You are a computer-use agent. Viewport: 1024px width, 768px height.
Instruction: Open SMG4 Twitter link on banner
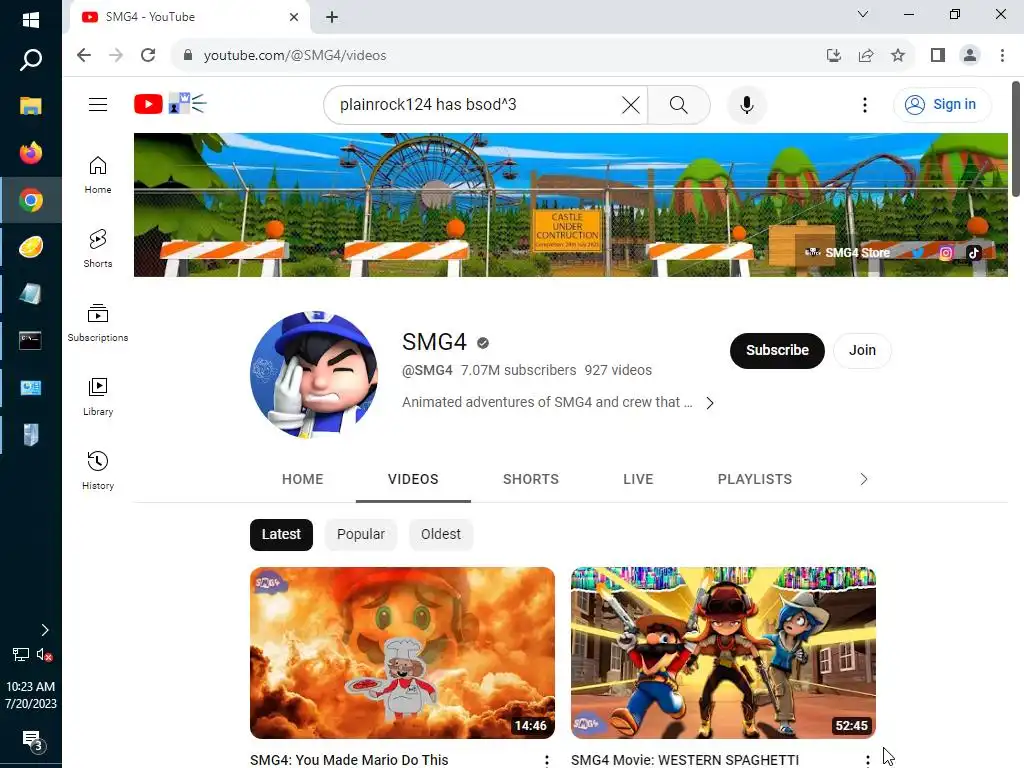click(918, 253)
